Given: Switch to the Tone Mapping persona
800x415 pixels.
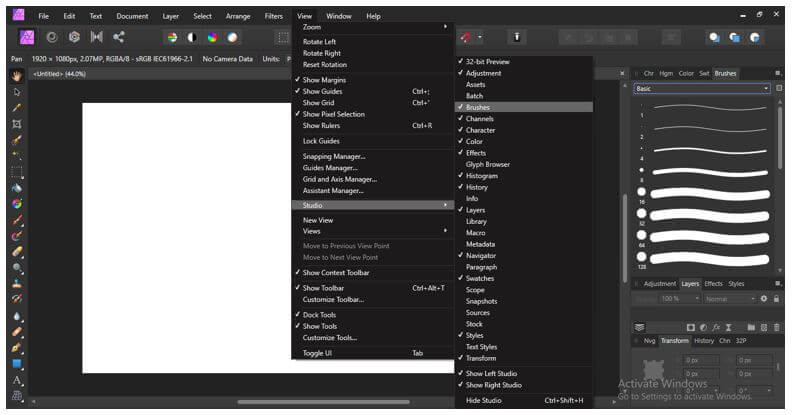Looking at the screenshot, I should point(96,37).
